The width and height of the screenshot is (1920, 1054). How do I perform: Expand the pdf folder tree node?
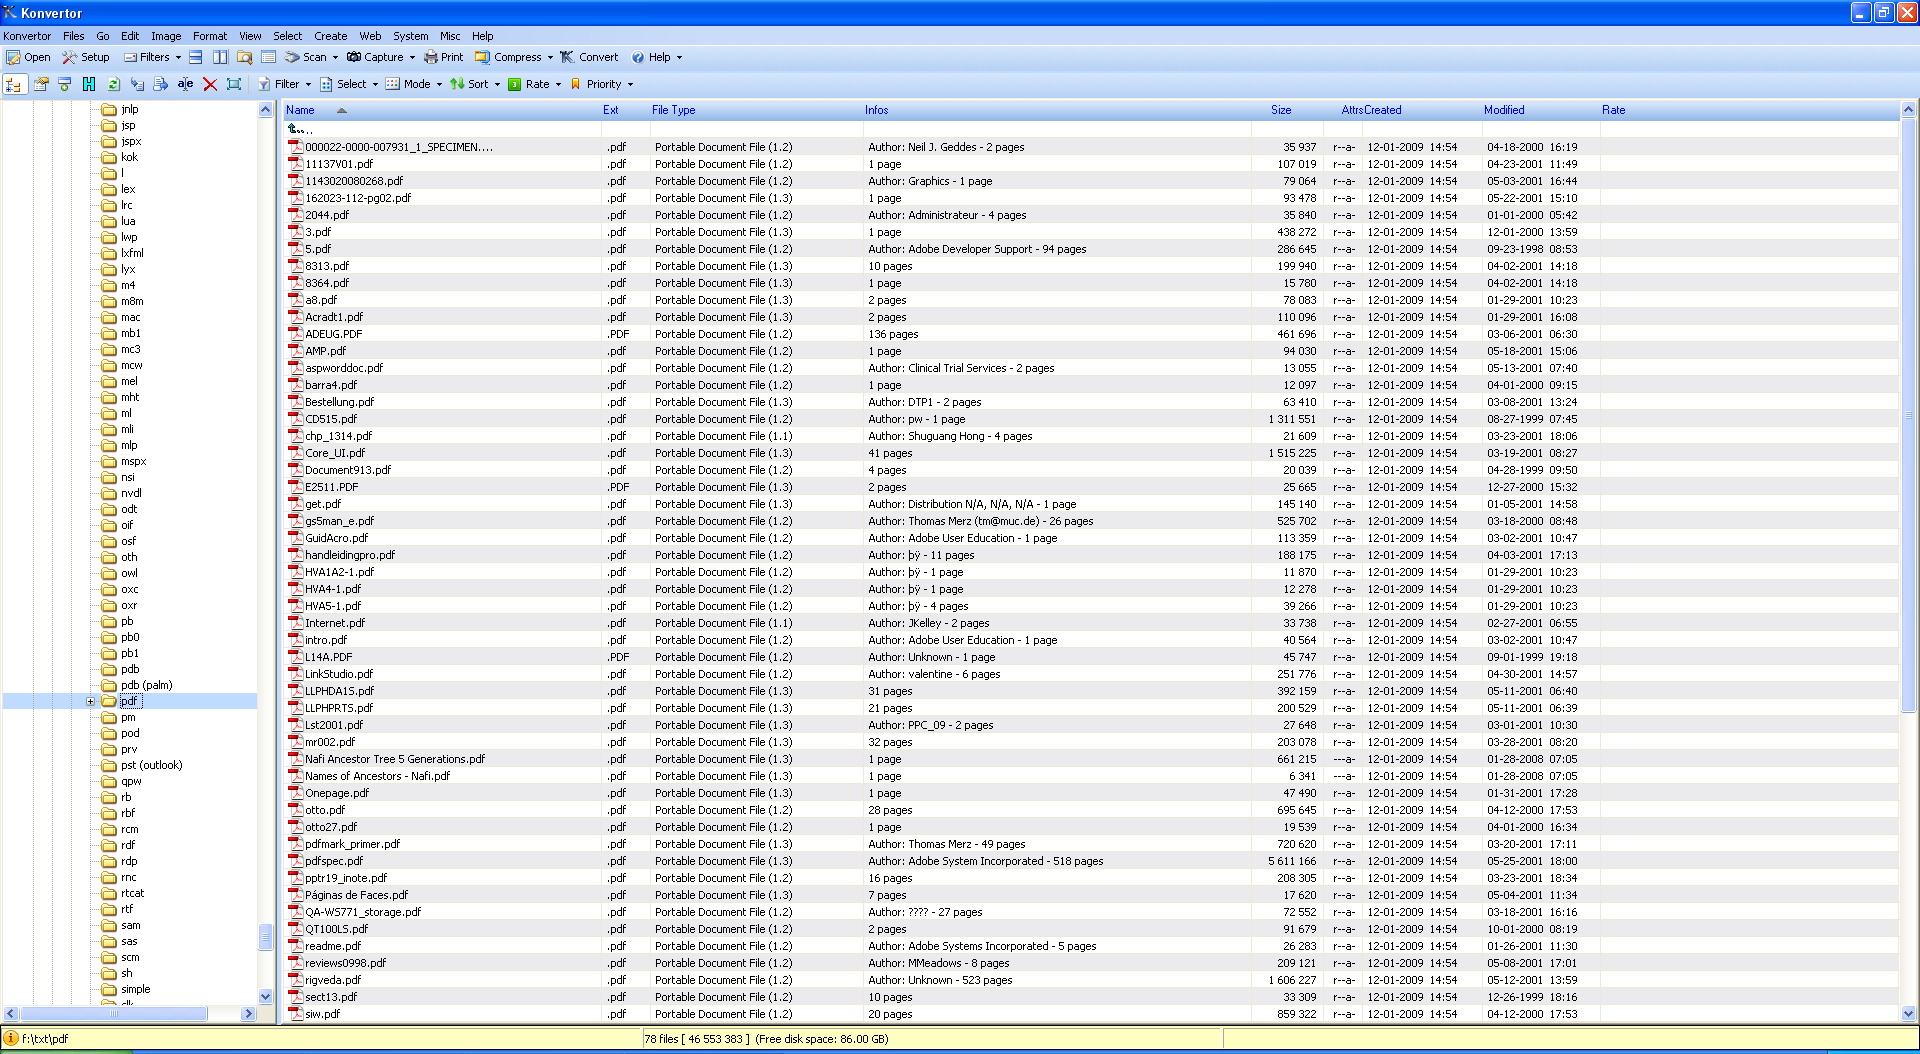coord(90,701)
